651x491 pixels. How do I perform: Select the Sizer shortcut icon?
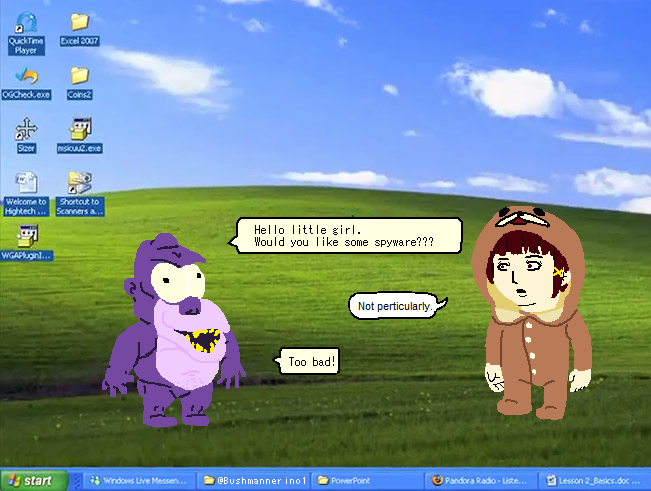(26, 129)
